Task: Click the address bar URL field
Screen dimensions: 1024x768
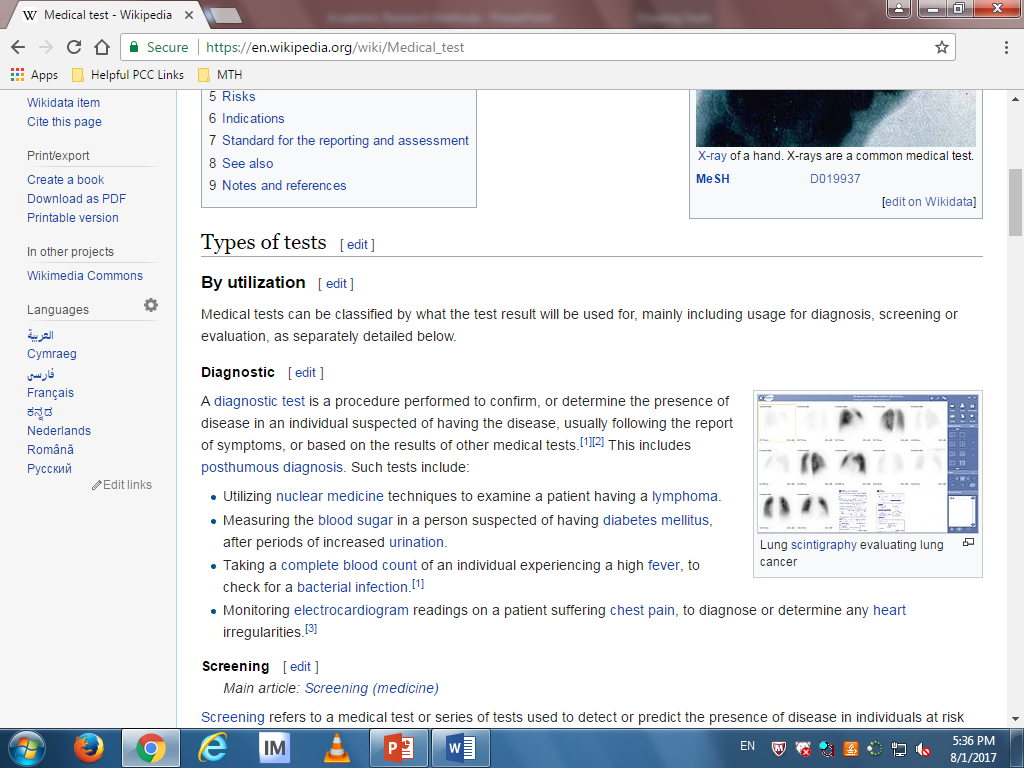Action: [560, 47]
